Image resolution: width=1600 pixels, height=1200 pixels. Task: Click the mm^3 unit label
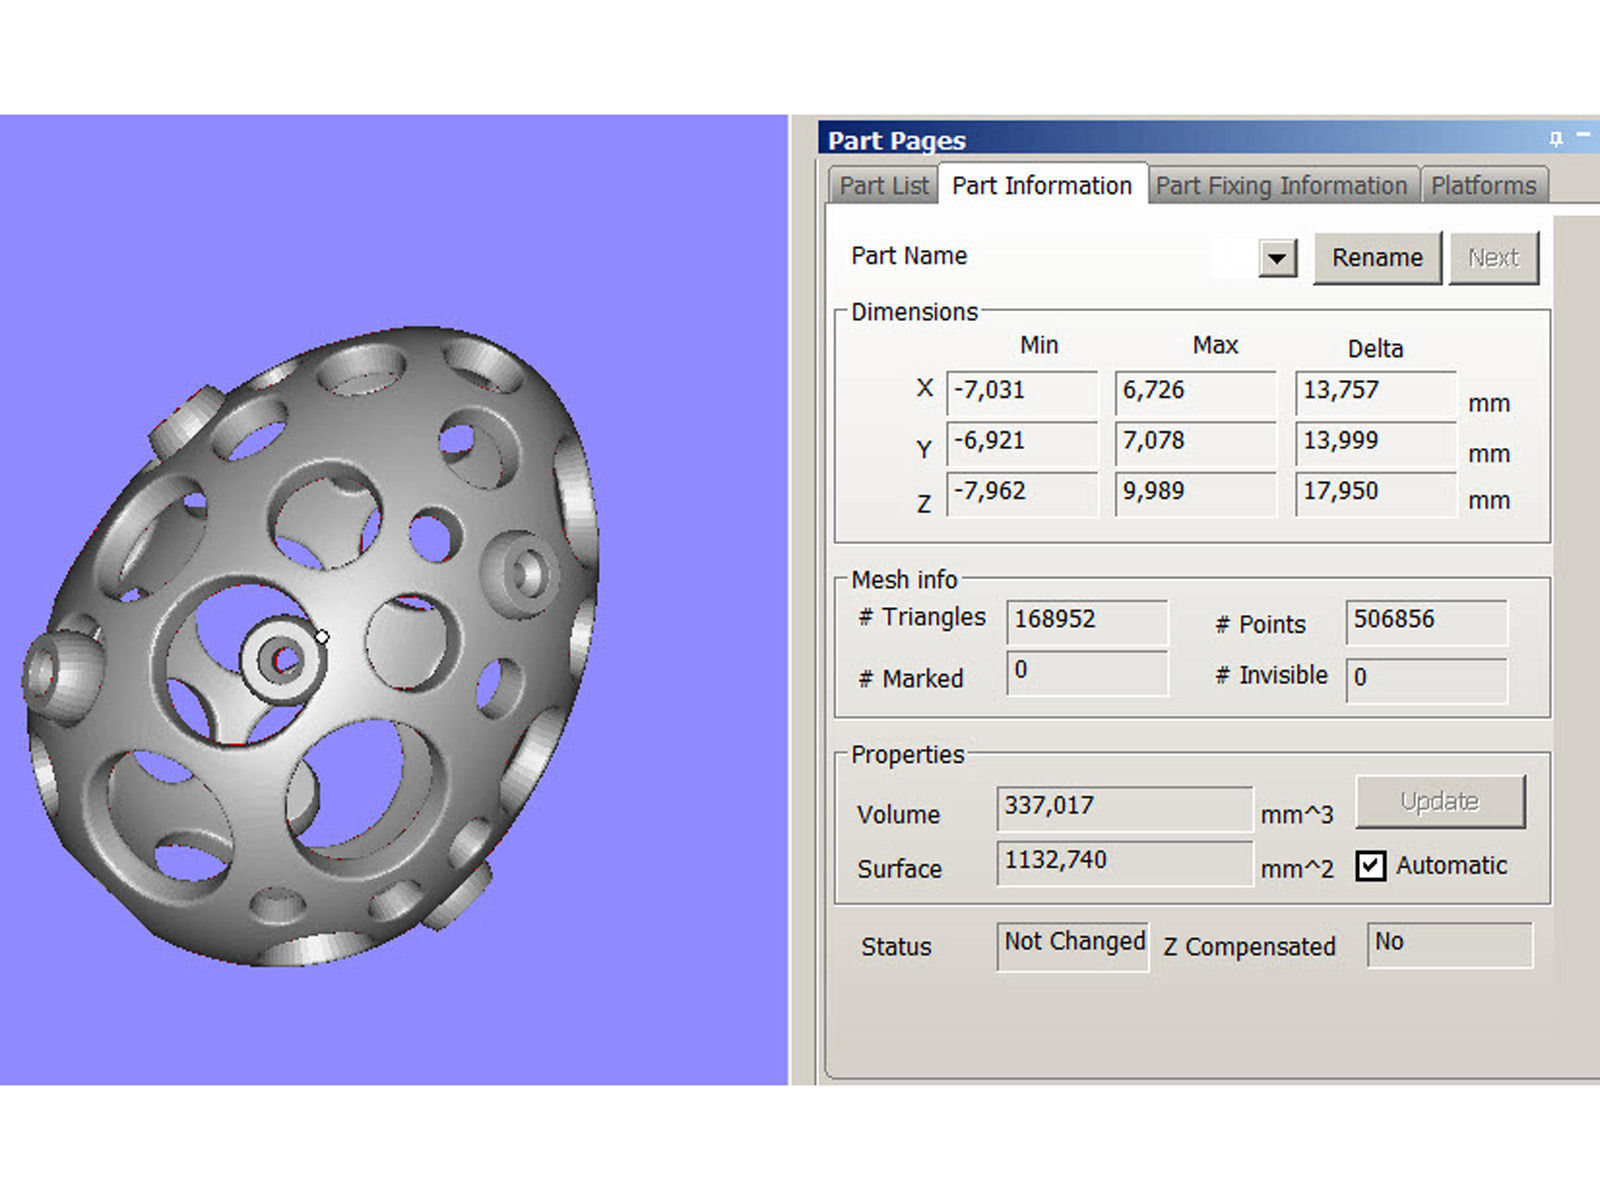(1297, 815)
